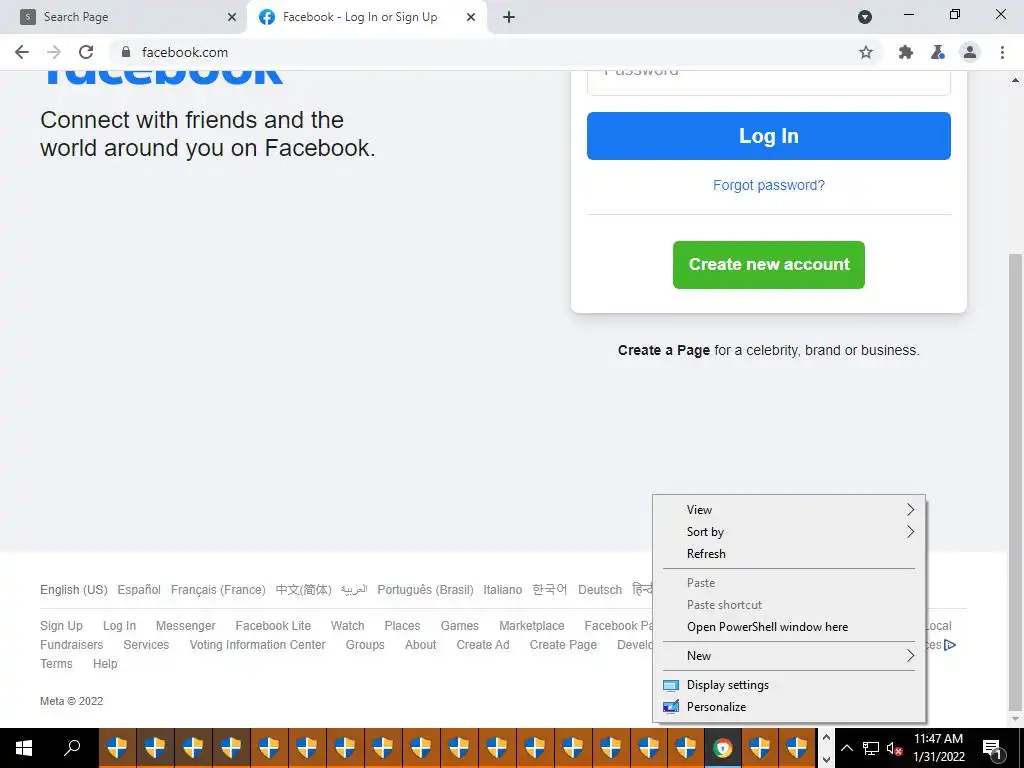The image size is (1024, 768).
Task: Switch to the Chrome taskbar icon
Action: coord(722,748)
